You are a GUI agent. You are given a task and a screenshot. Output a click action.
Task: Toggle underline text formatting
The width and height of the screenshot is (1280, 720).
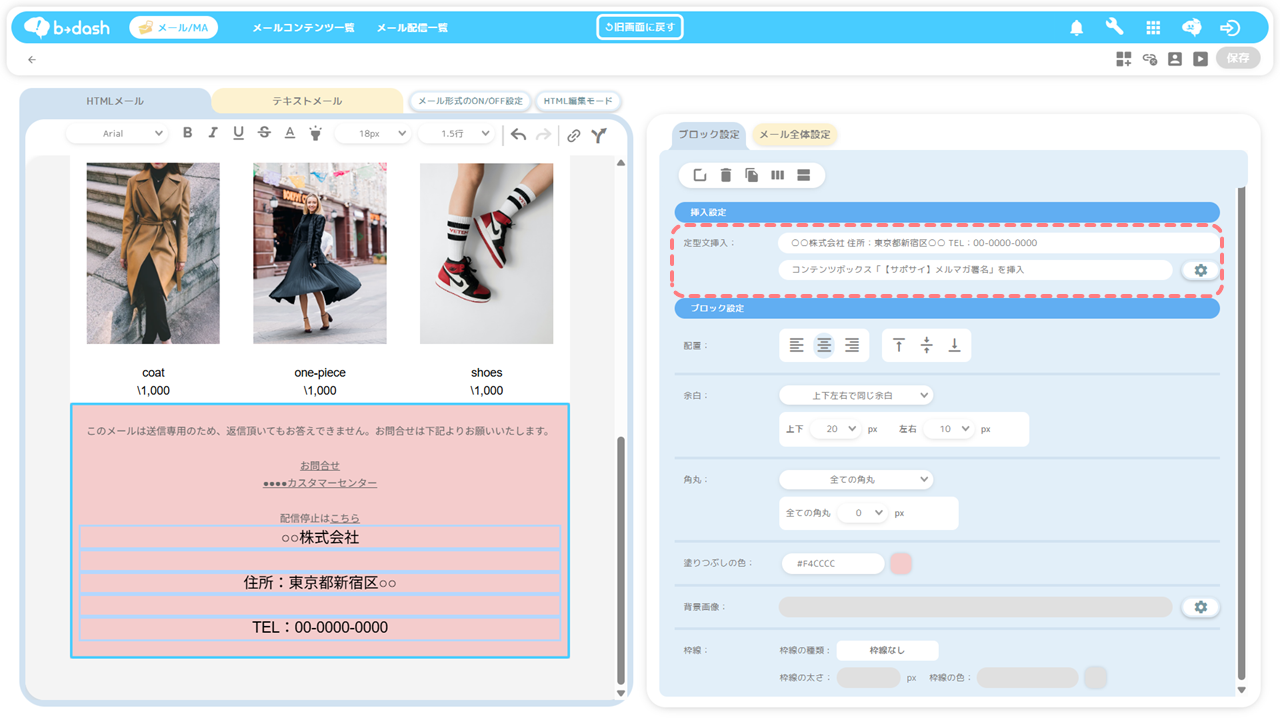point(238,133)
